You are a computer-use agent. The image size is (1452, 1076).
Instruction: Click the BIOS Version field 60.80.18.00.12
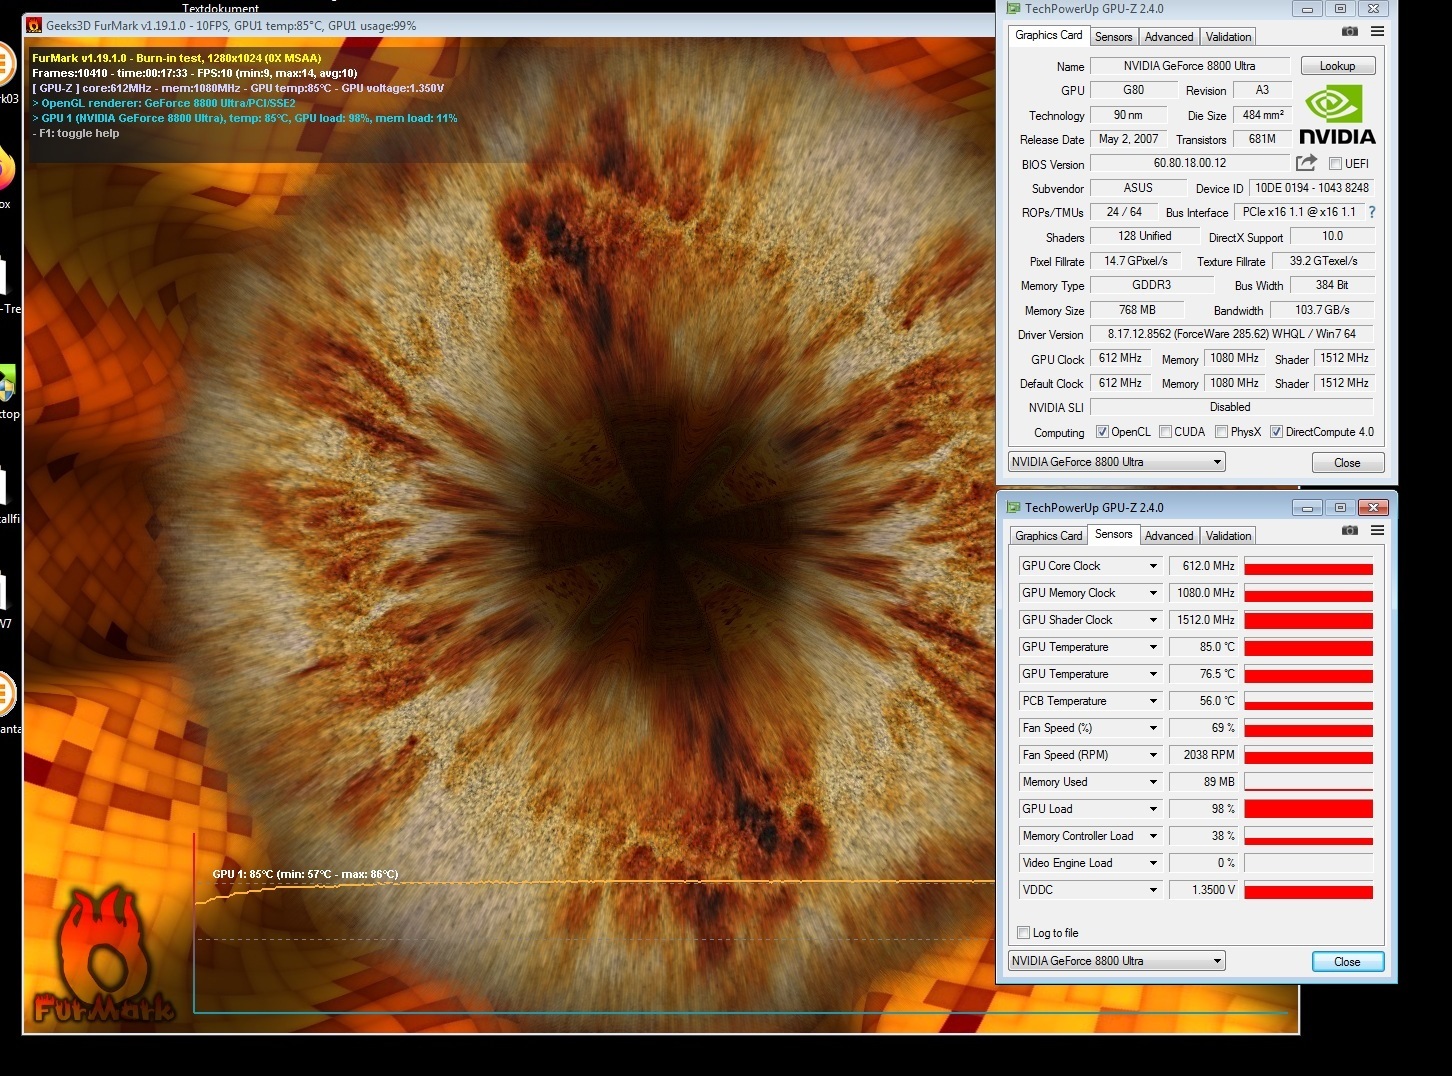[x=1190, y=163]
